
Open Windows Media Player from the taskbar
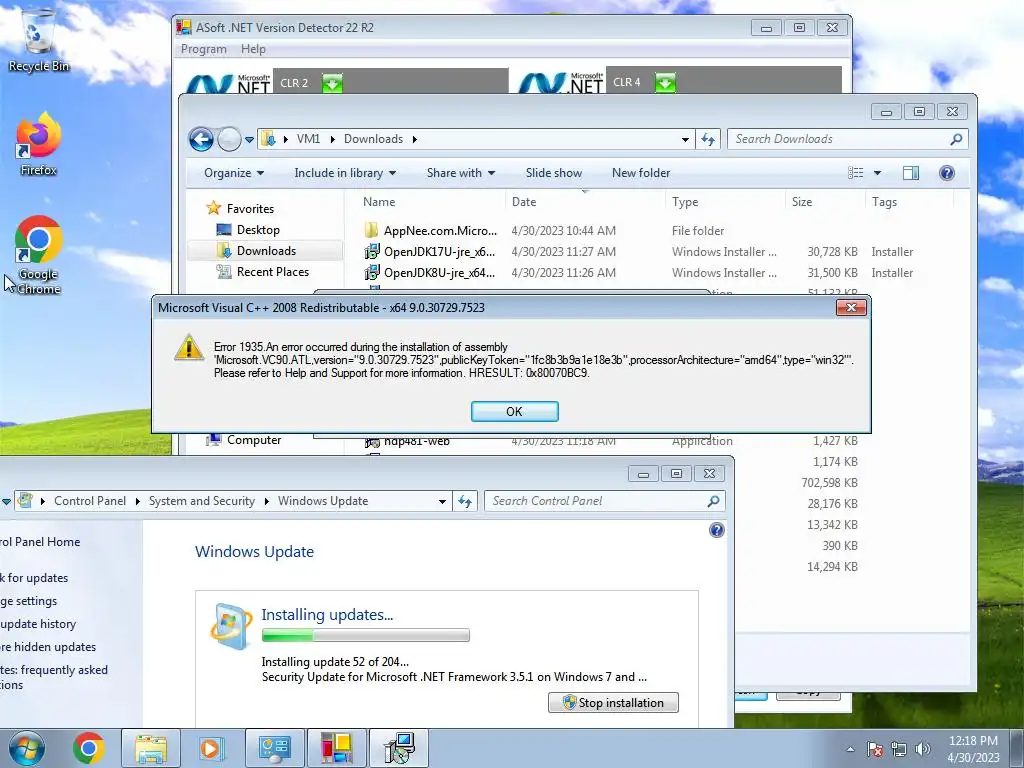(211, 748)
